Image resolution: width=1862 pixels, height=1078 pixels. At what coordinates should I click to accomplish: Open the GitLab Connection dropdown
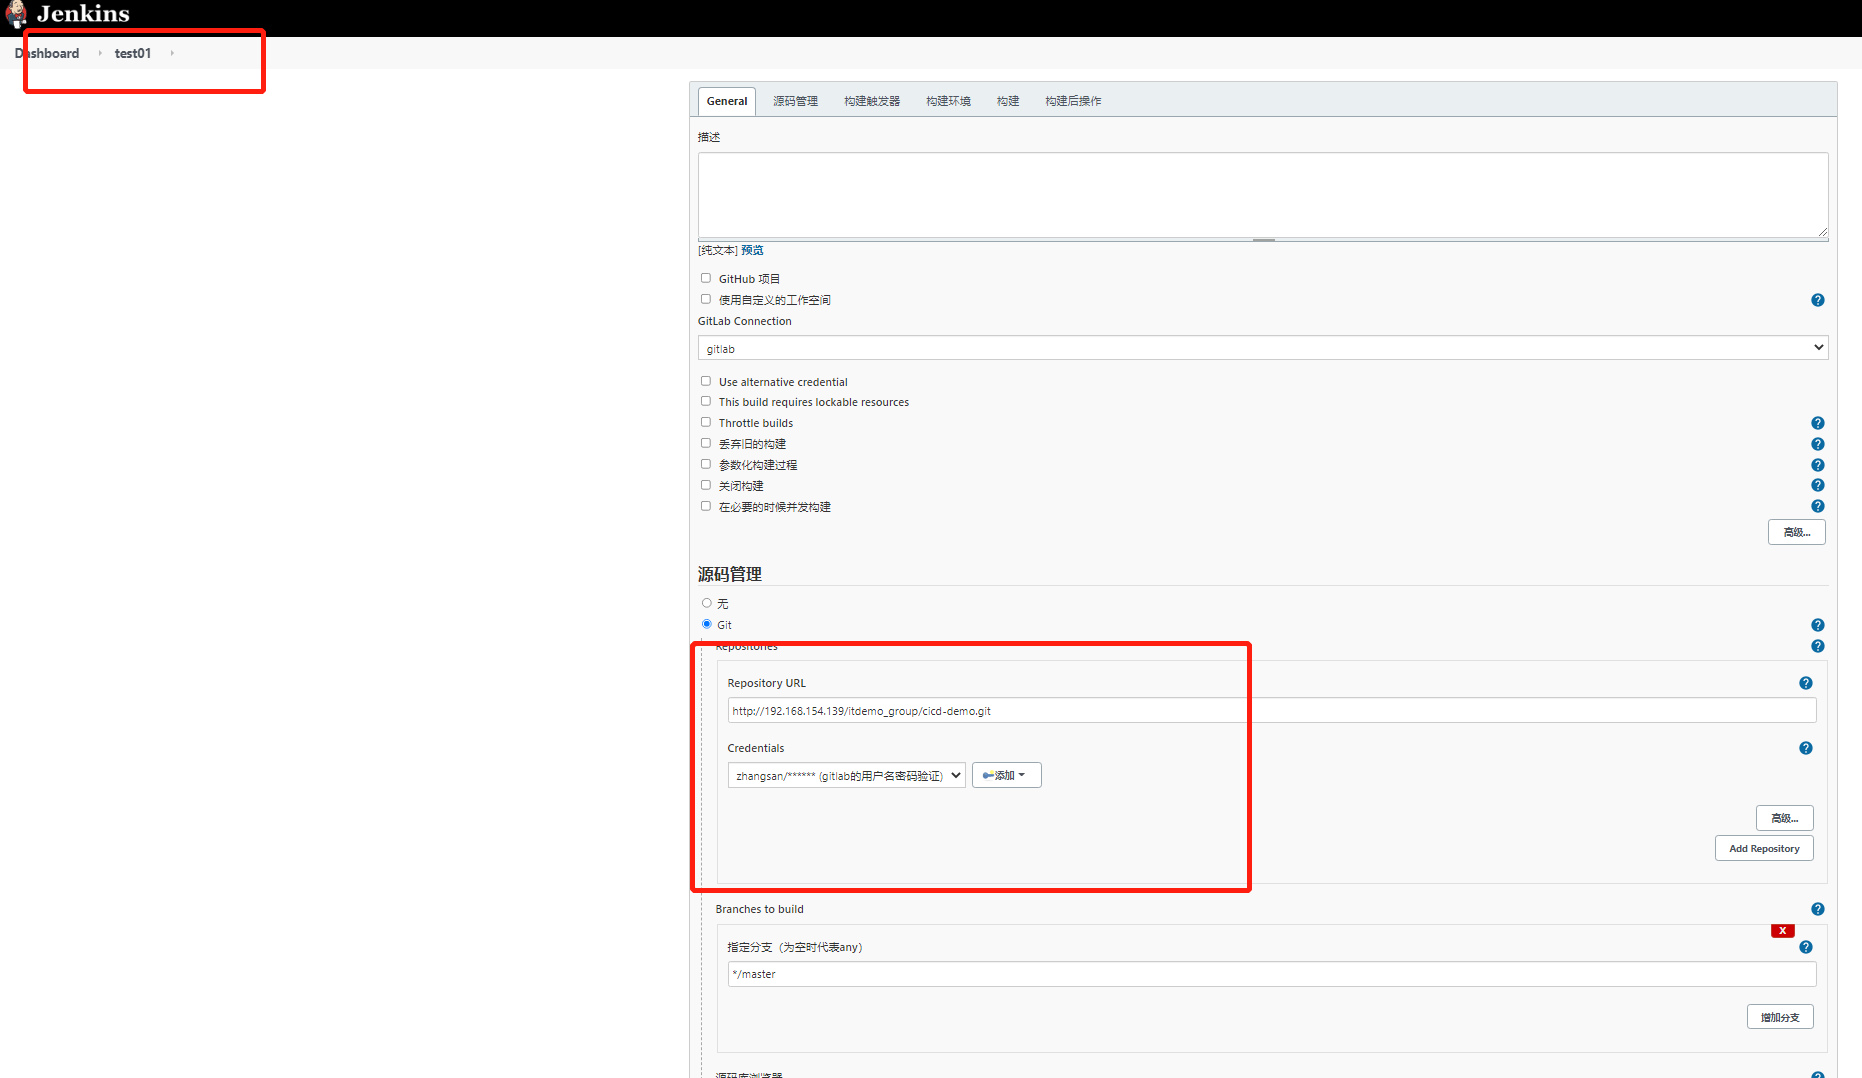pyautogui.click(x=1263, y=348)
